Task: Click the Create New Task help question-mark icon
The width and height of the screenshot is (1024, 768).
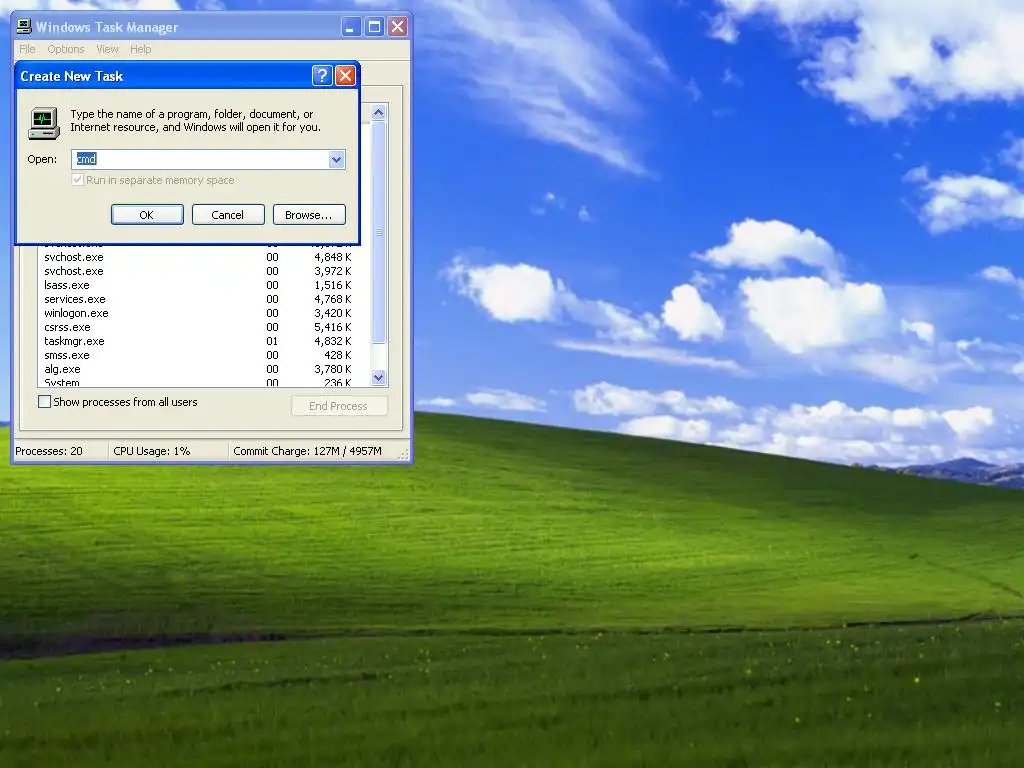Action: coord(322,76)
